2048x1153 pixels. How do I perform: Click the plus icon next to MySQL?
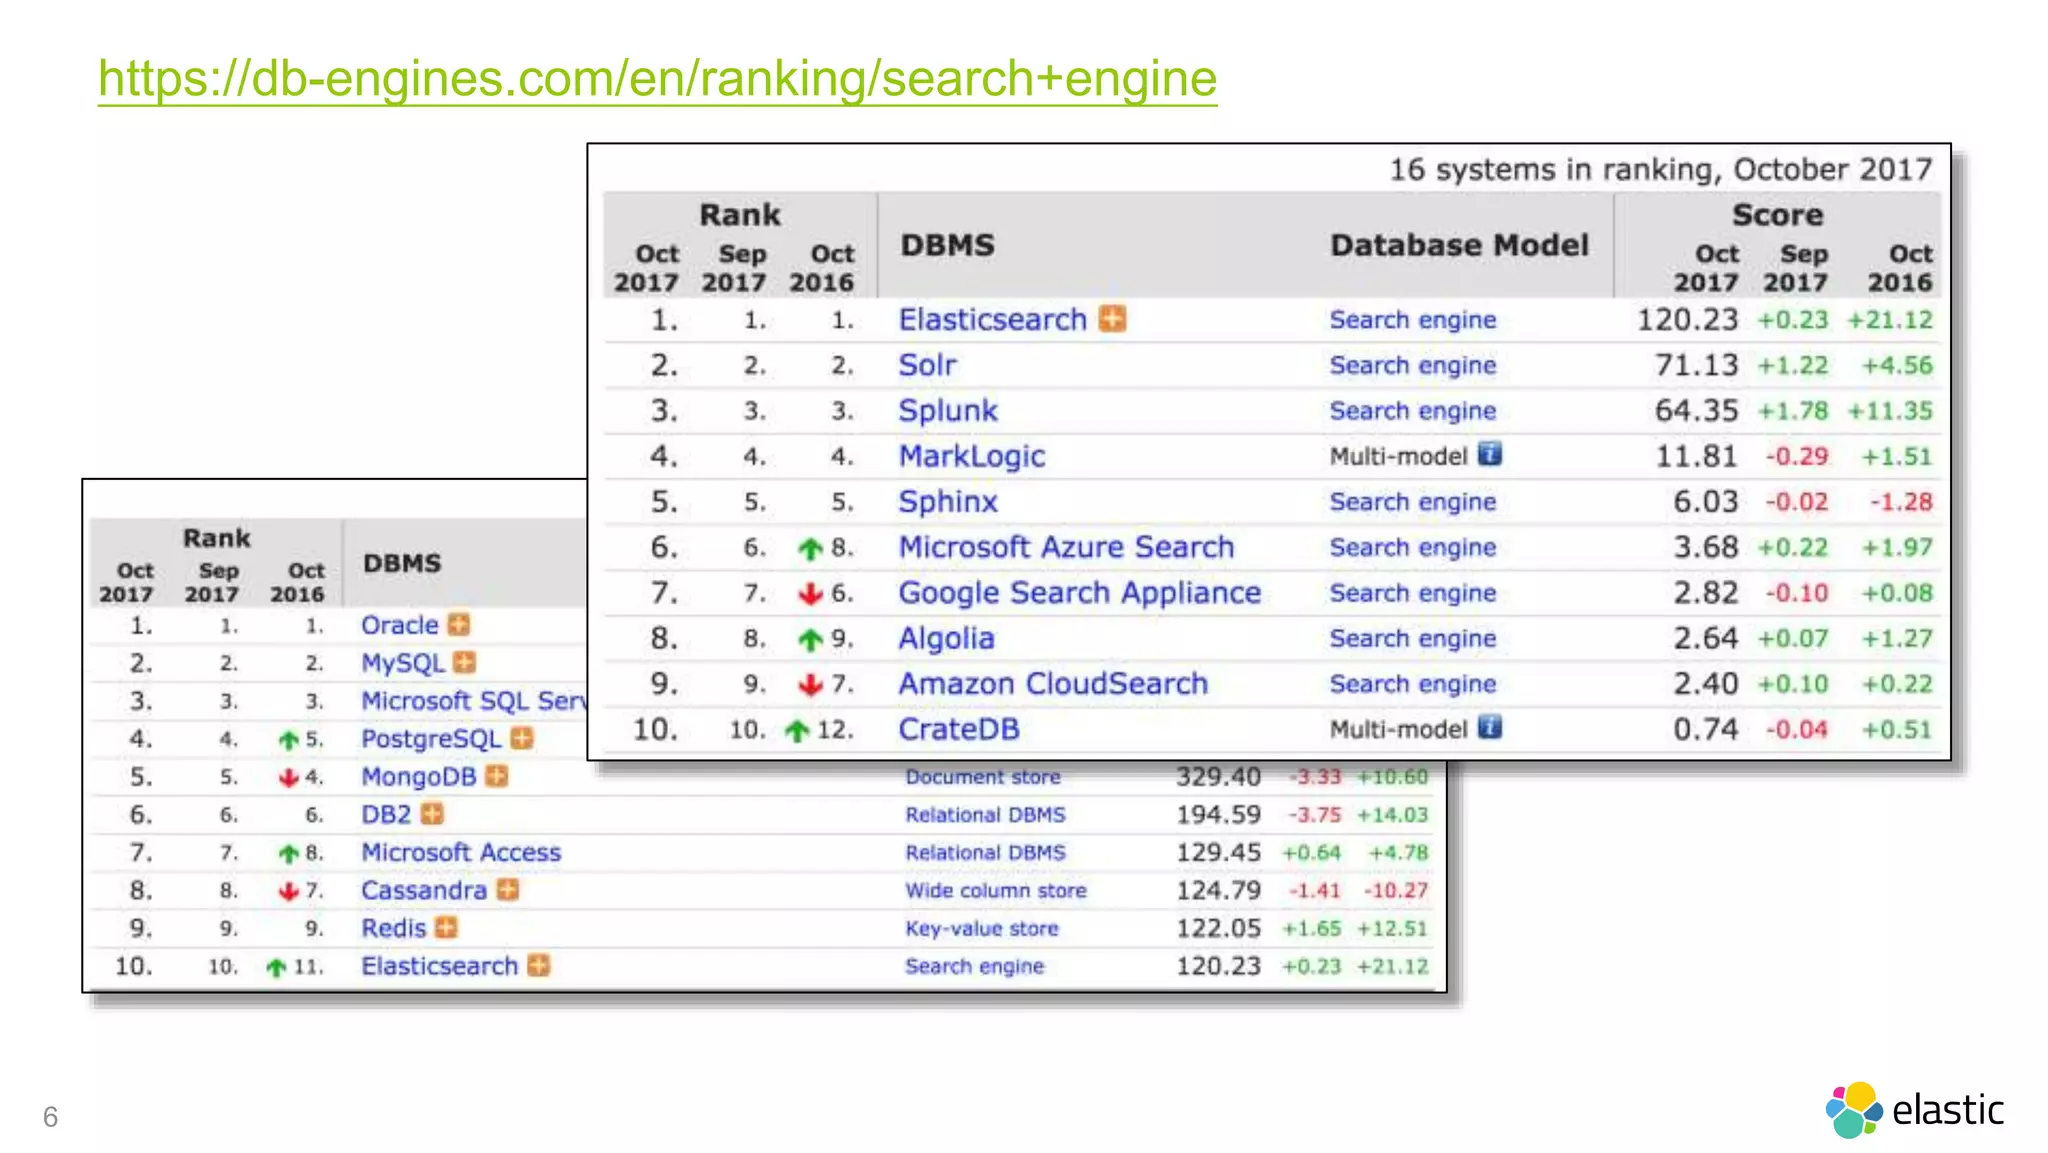(x=464, y=662)
